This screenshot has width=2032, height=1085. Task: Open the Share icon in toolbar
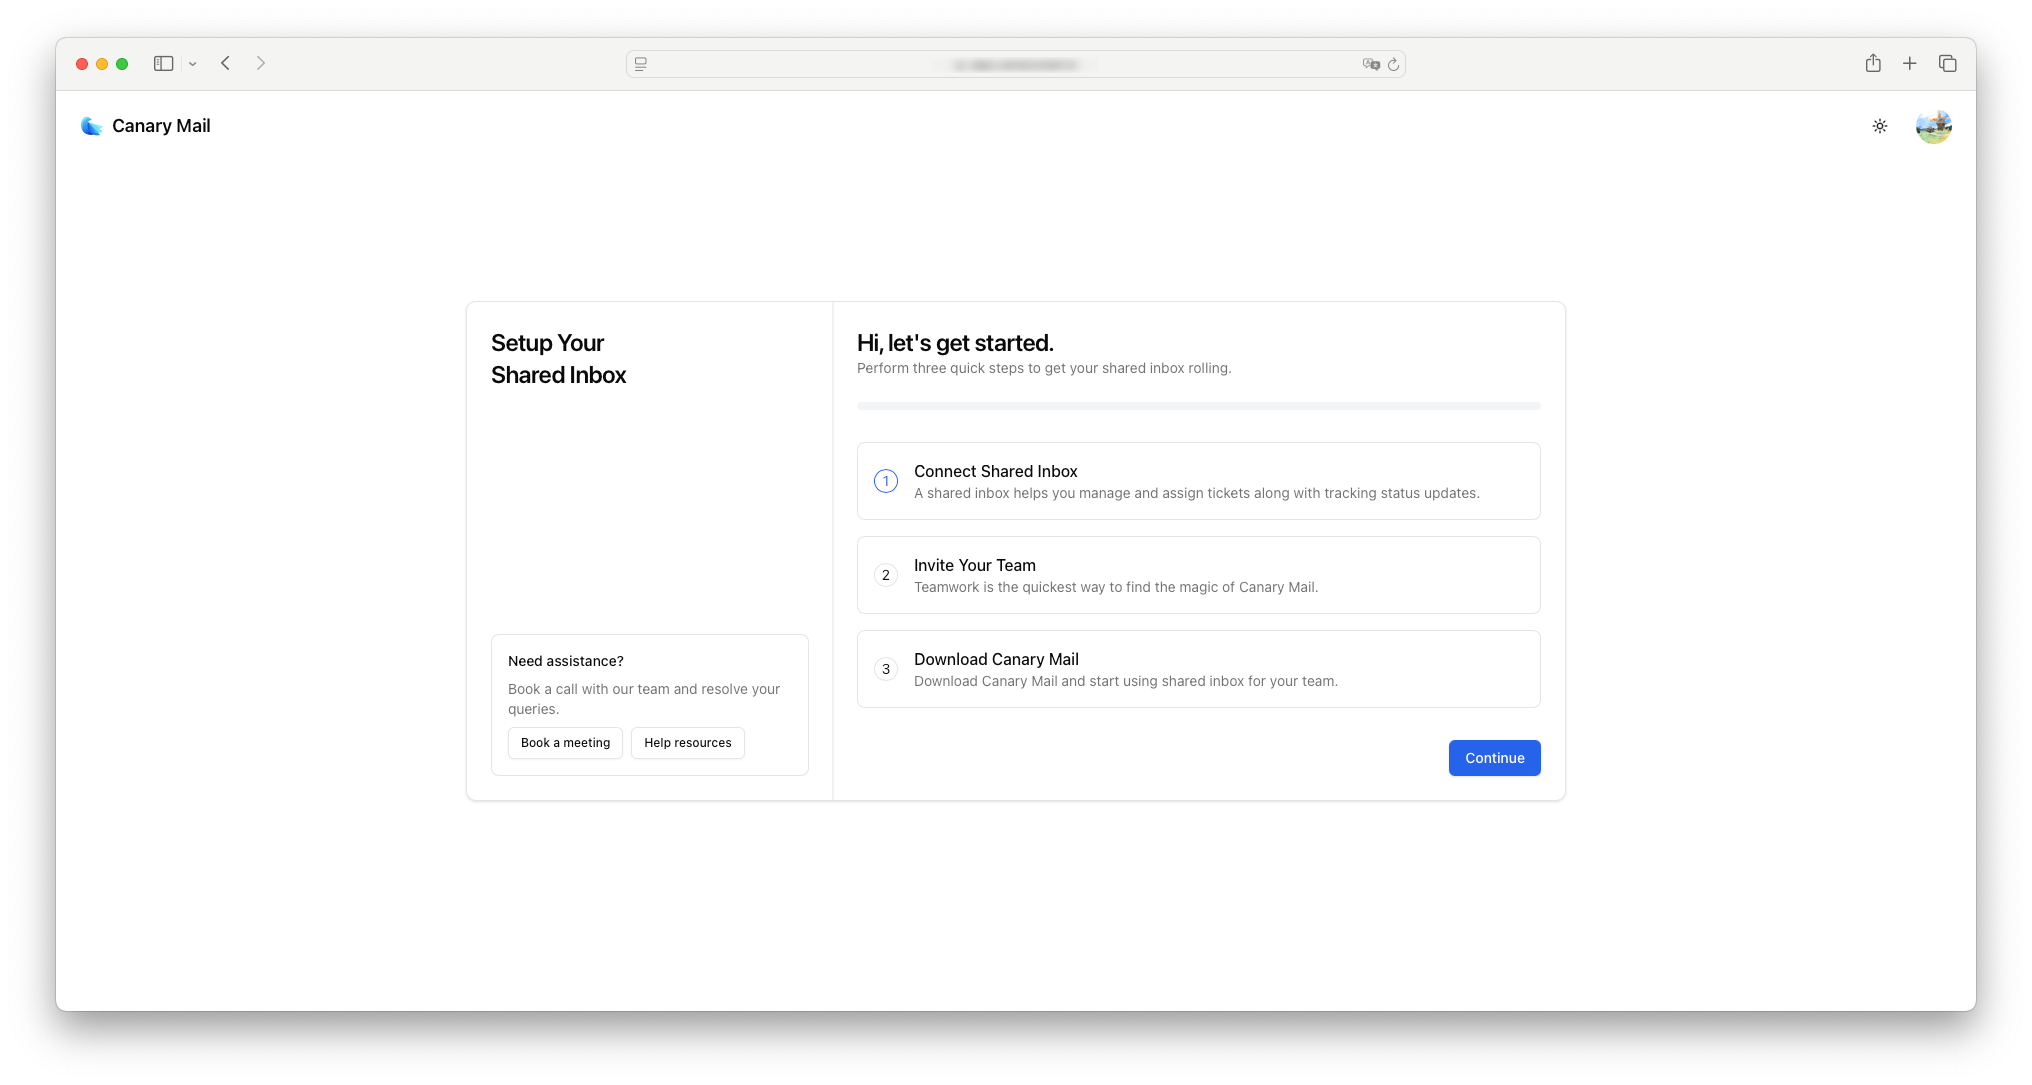click(x=1873, y=63)
